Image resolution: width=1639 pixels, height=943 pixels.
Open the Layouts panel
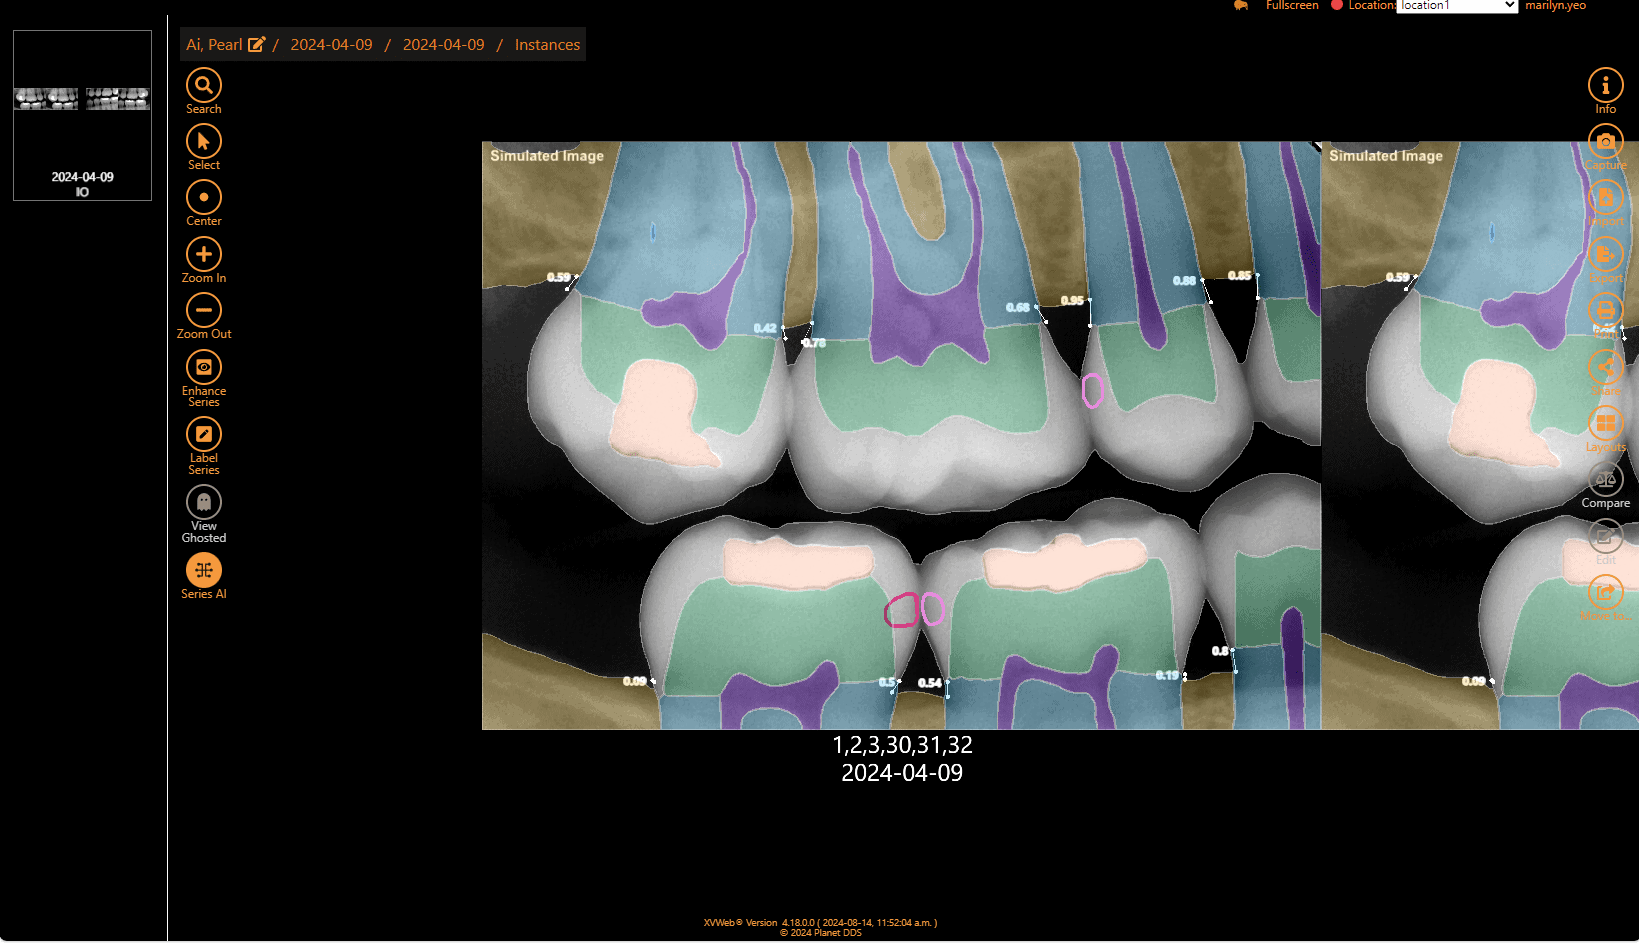click(1605, 423)
